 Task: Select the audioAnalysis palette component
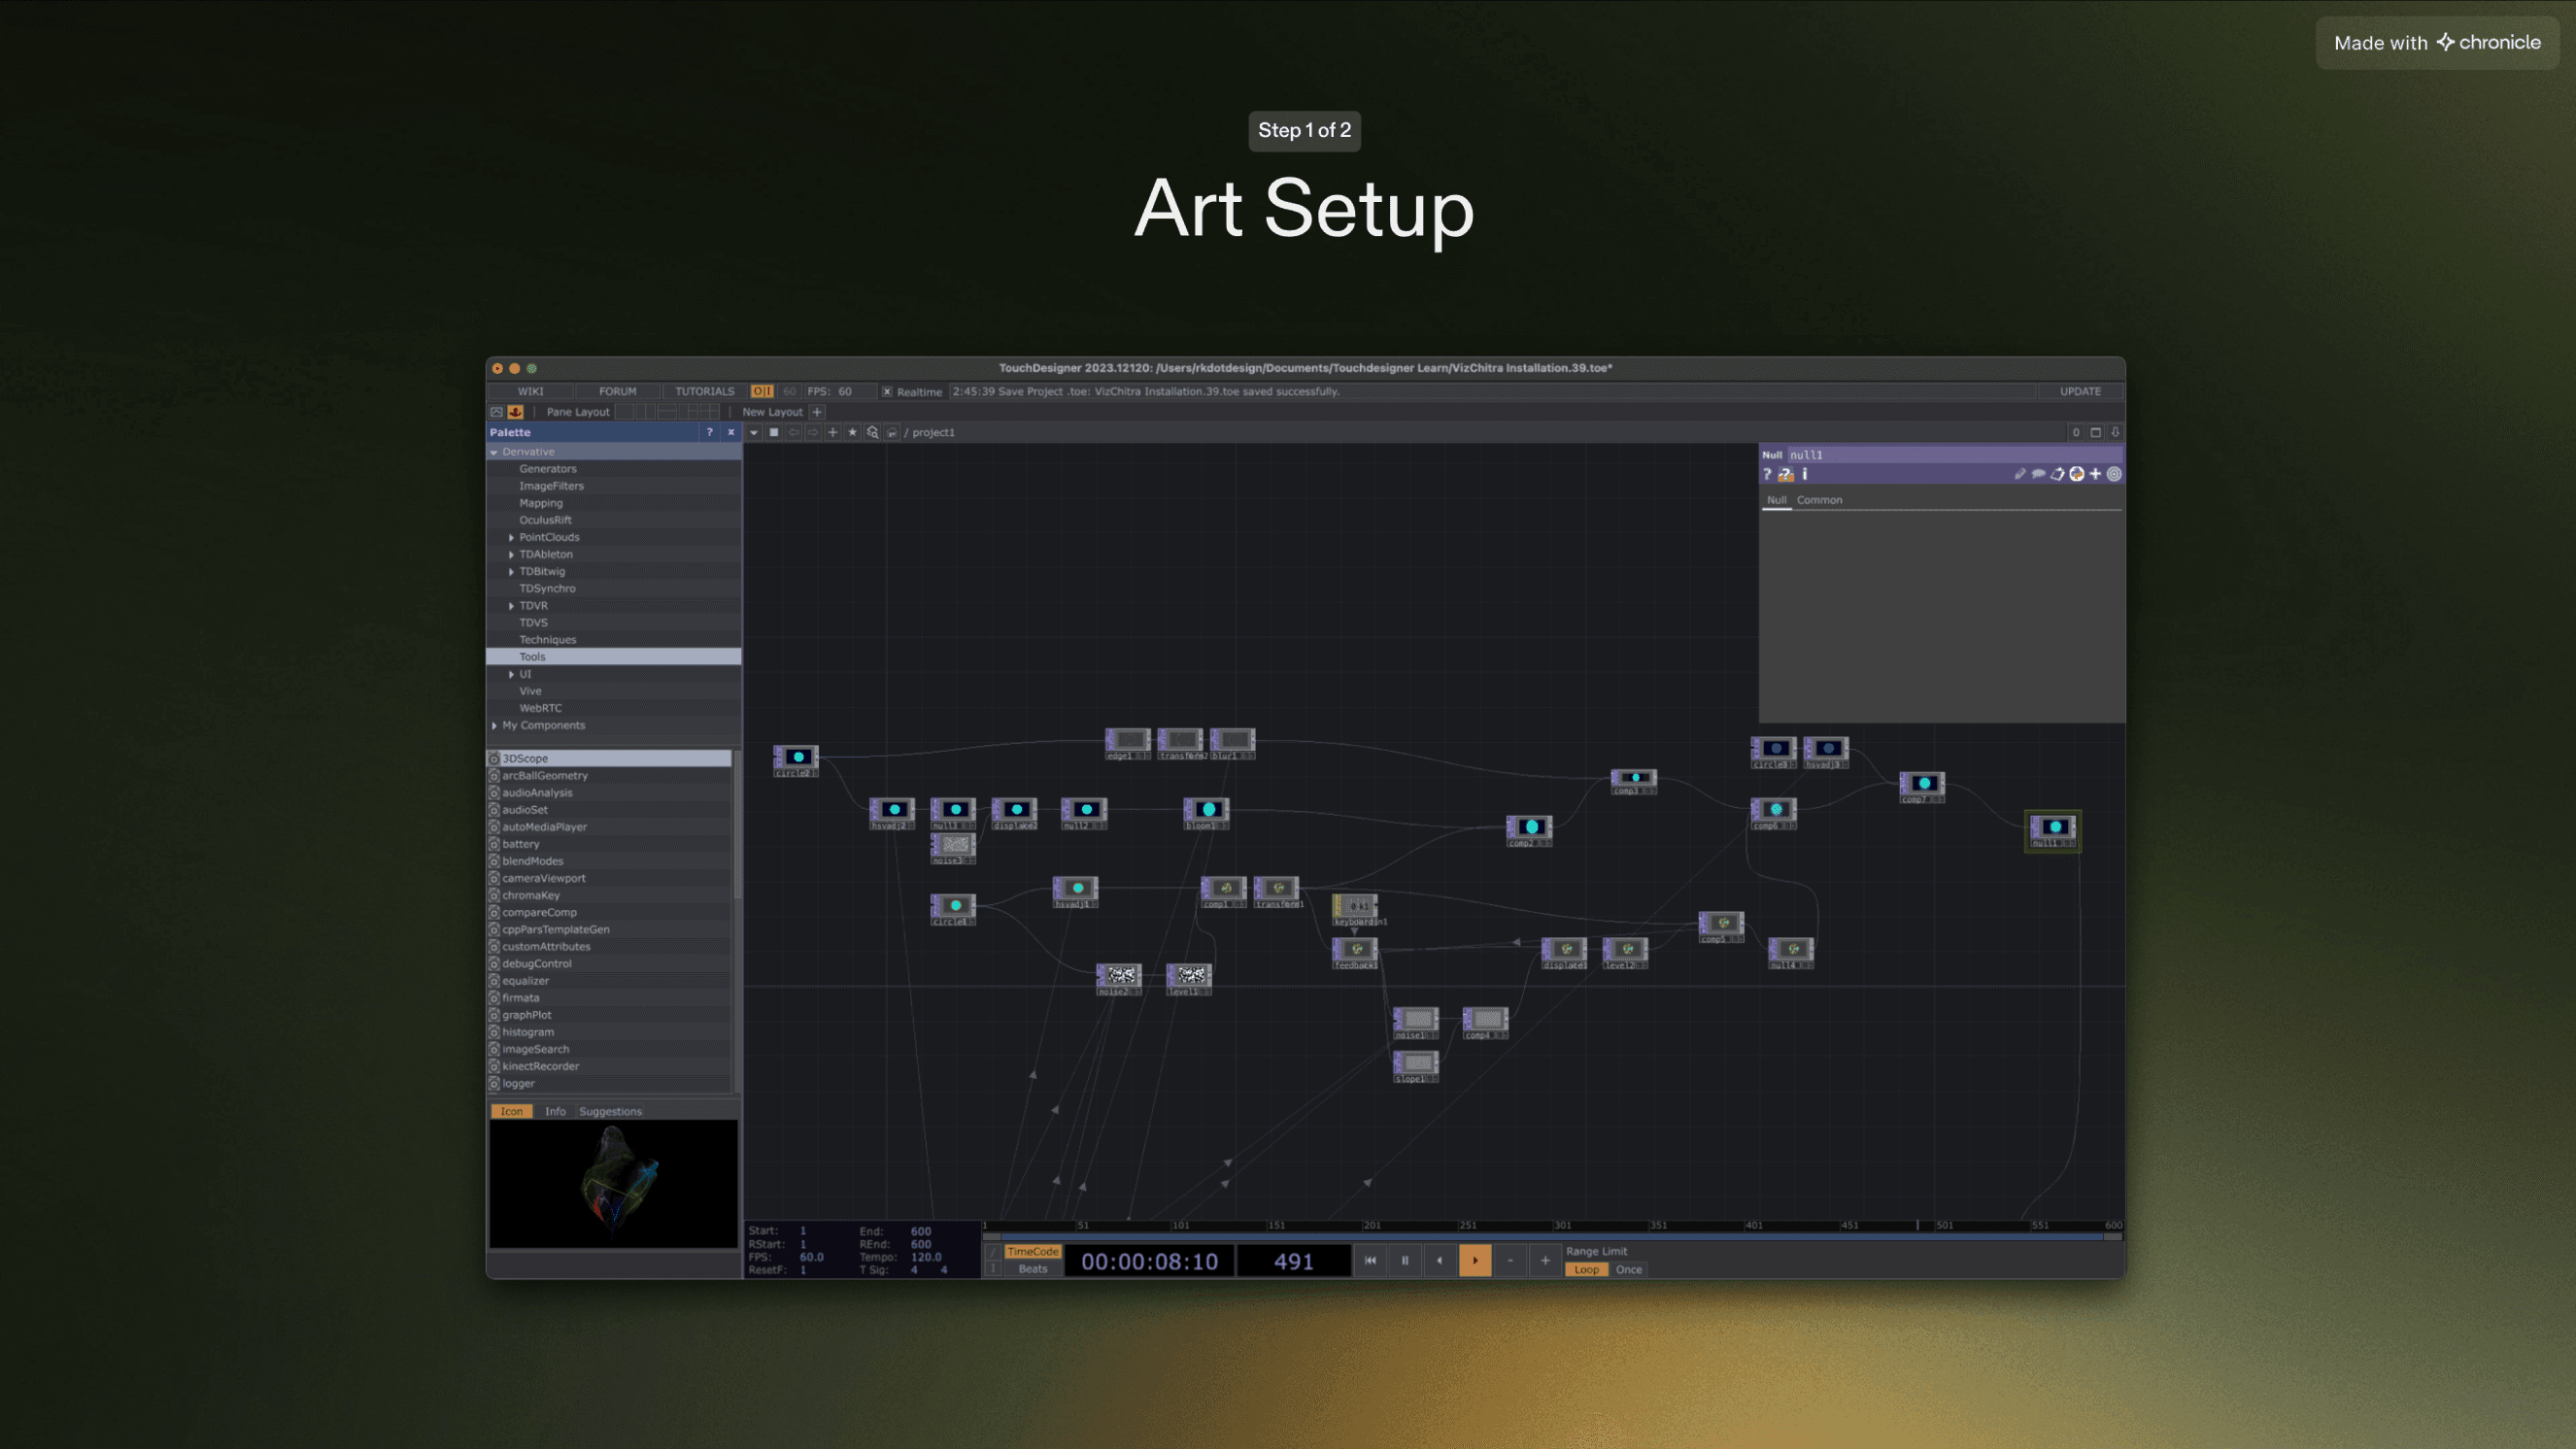[537, 792]
